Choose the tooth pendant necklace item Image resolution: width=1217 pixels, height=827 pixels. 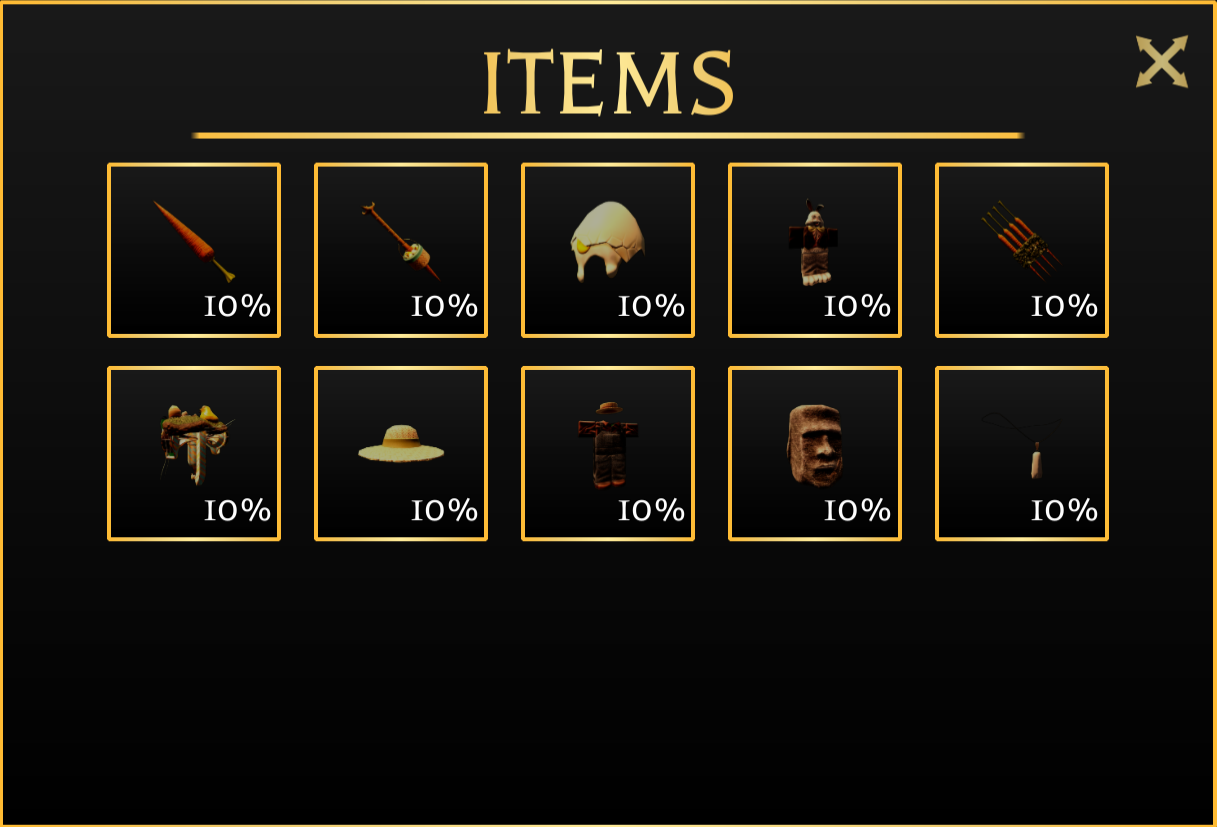(1022, 454)
